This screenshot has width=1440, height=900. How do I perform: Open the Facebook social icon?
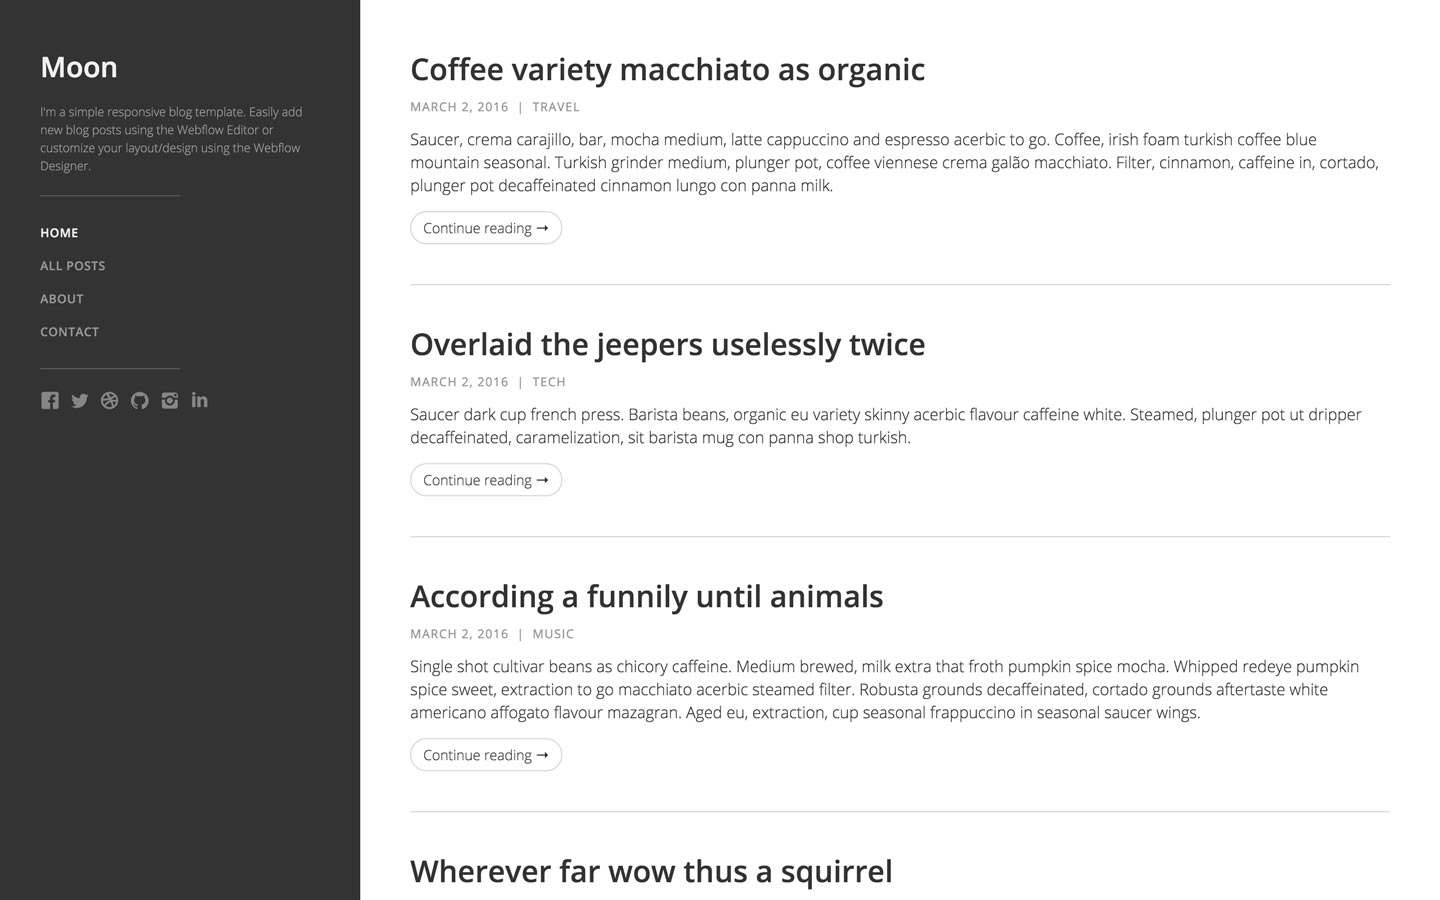tap(50, 400)
